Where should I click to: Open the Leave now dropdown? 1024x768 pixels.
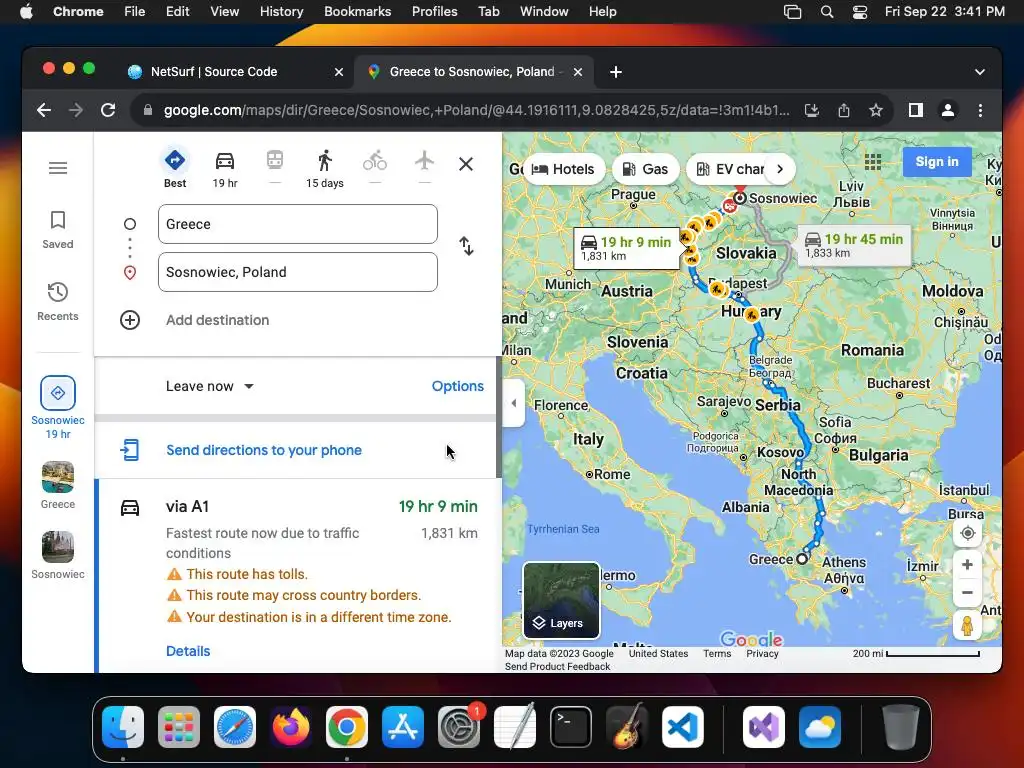pyautogui.click(x=210, y=386)
